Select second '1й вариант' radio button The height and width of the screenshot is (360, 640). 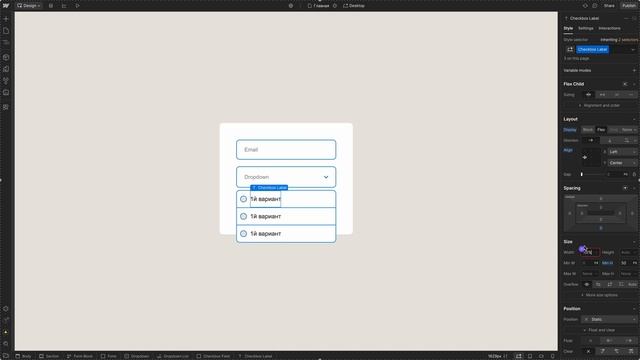point(243,216)
